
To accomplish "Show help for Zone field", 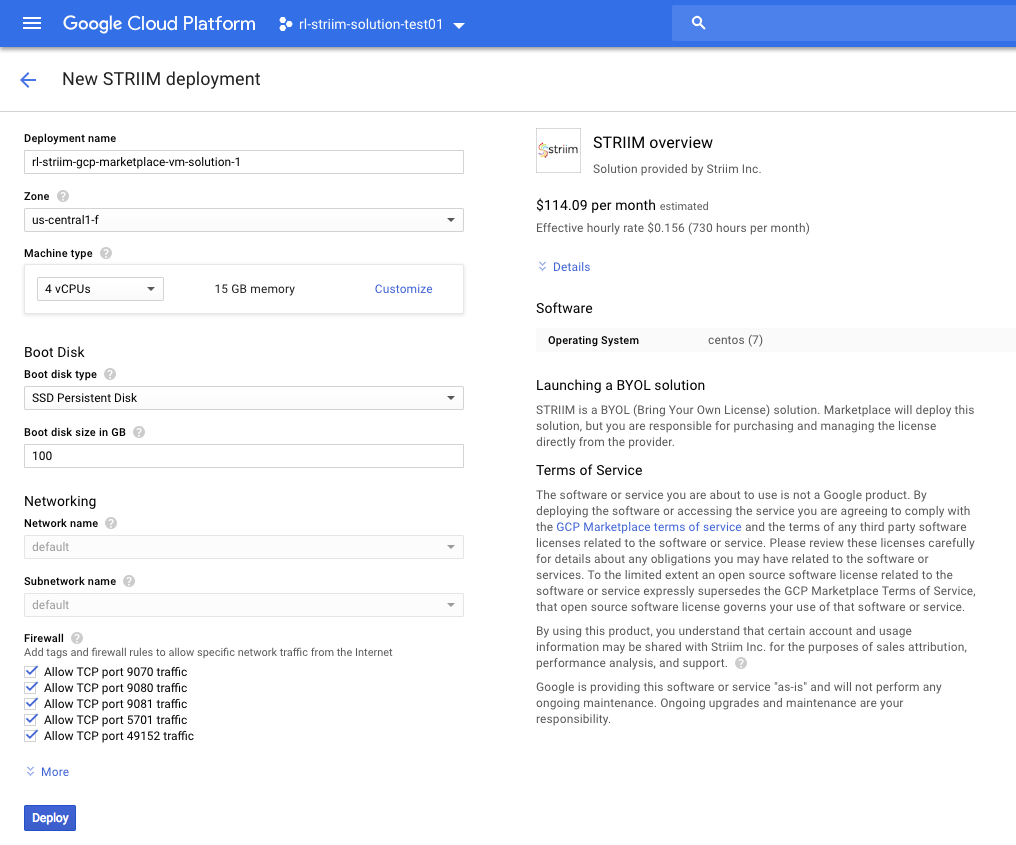I will point(63,196).
